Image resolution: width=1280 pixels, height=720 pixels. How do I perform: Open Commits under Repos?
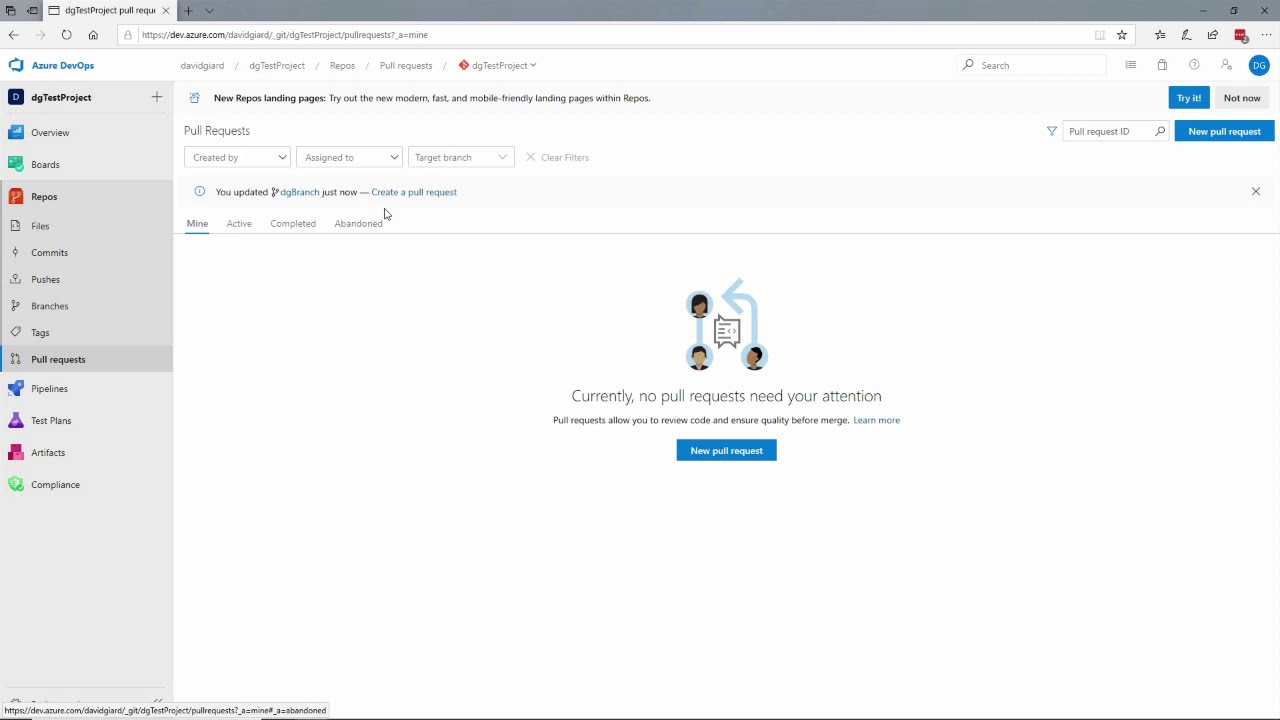pyautogui.click(x=49, y=253)
